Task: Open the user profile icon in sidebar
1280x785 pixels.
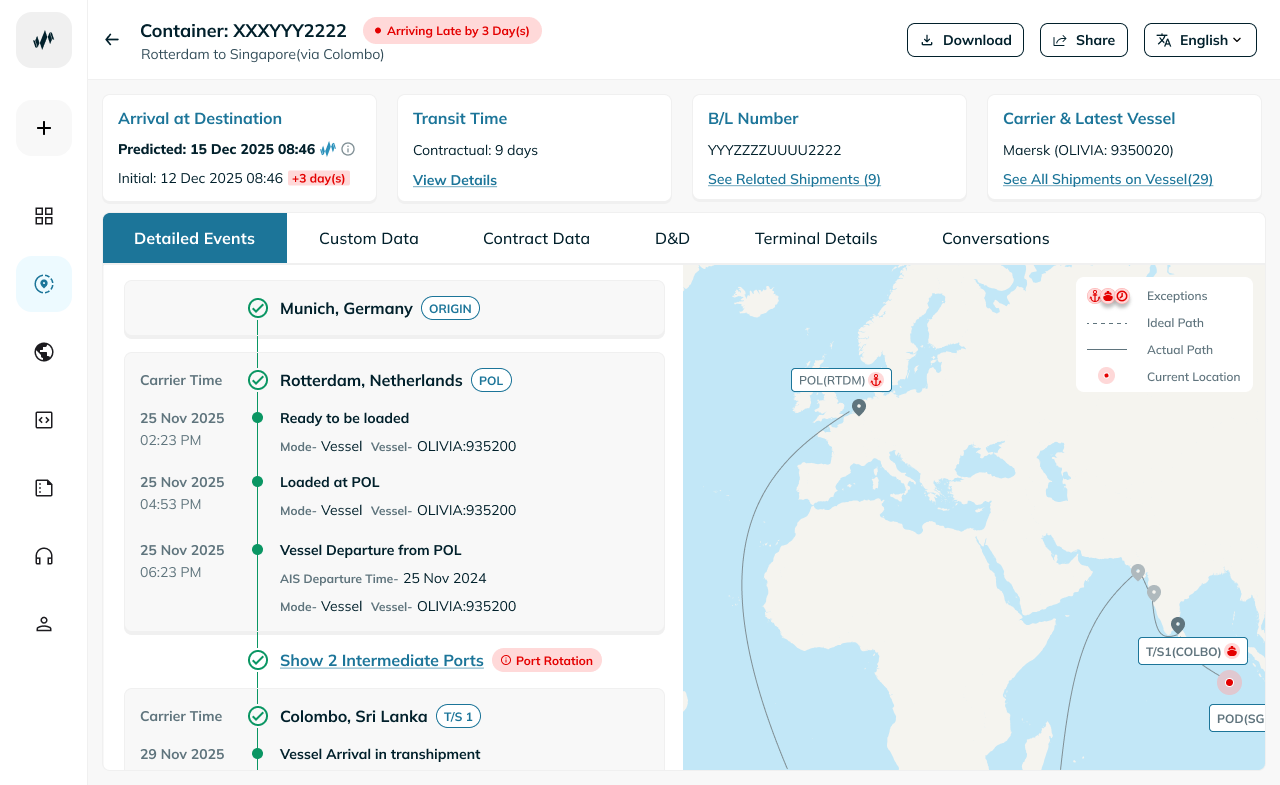Action: [x=44, y=624]
